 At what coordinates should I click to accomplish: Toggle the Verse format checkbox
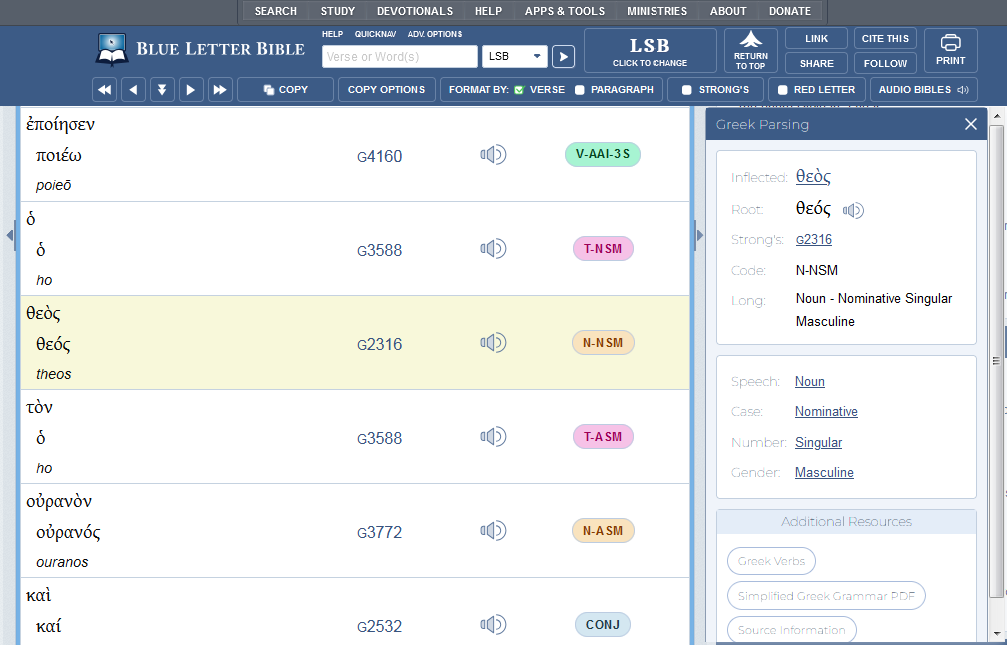click(520, 90)
